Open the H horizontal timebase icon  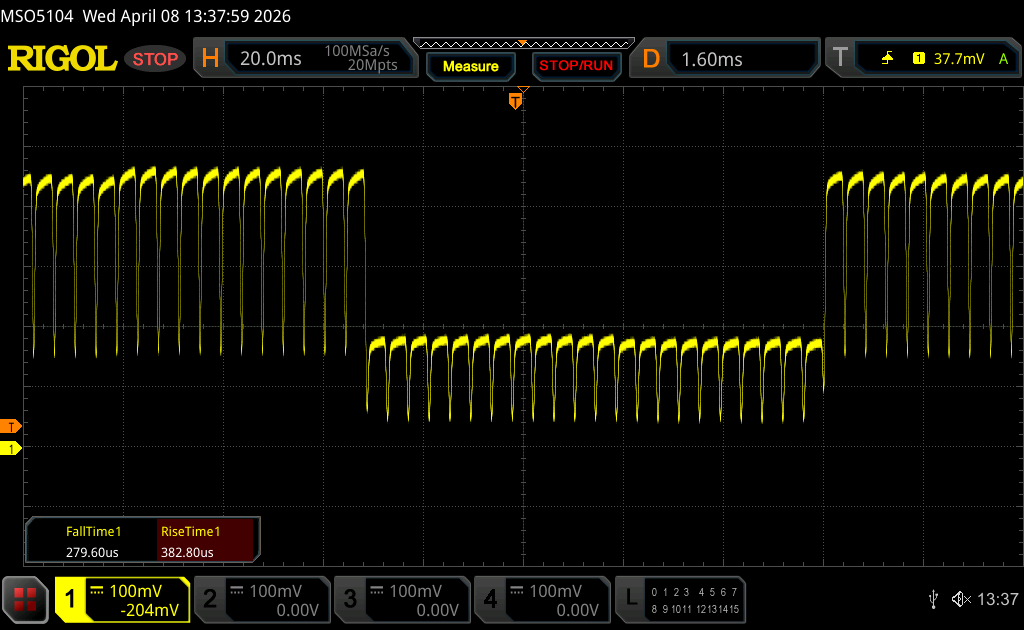point(210,59)
